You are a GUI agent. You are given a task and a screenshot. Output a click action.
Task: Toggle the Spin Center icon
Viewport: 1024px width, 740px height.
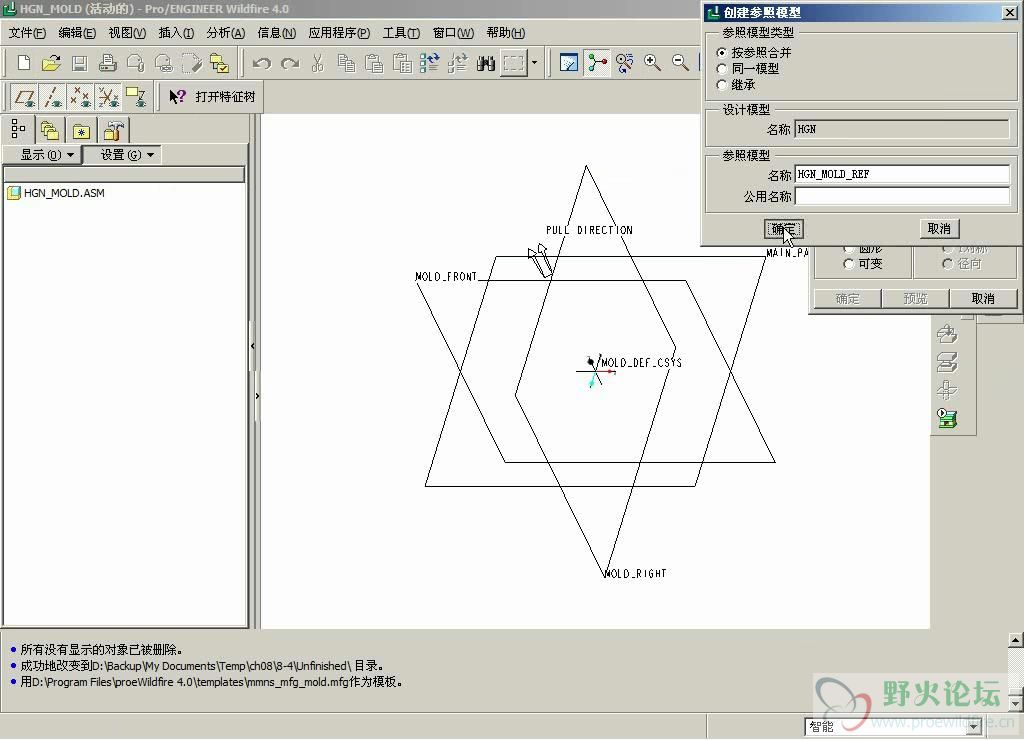point(597,63)
